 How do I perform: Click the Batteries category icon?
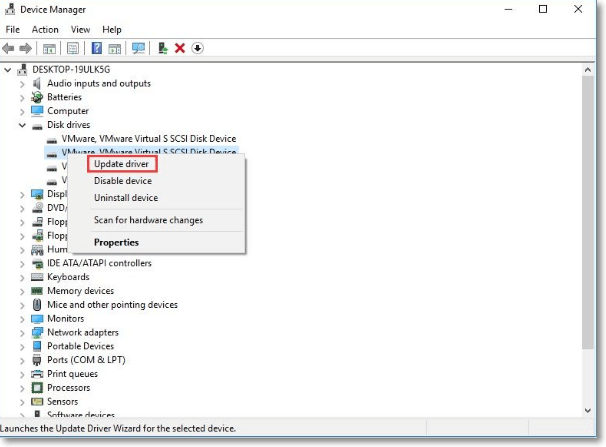click(37, 97)
